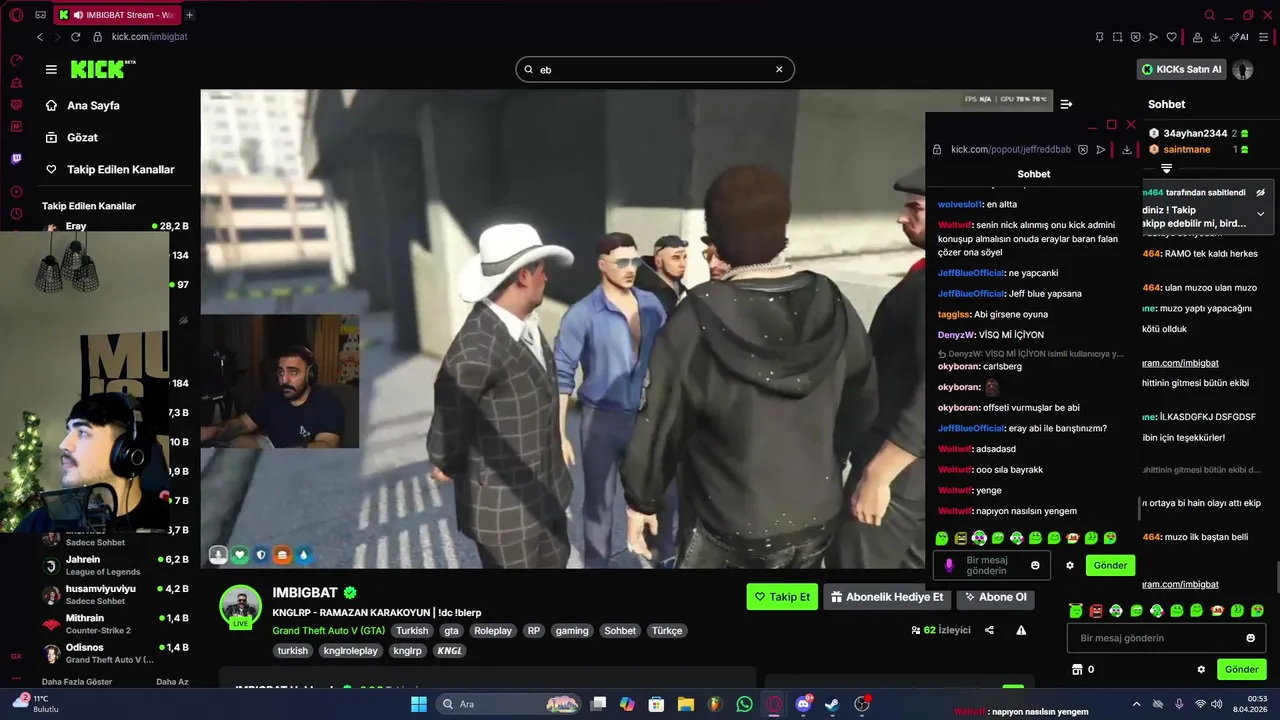Open Grand Theft Auto V (GTA) category link
Viewport: 1280px width, 720px height.
tap(328, 631)
